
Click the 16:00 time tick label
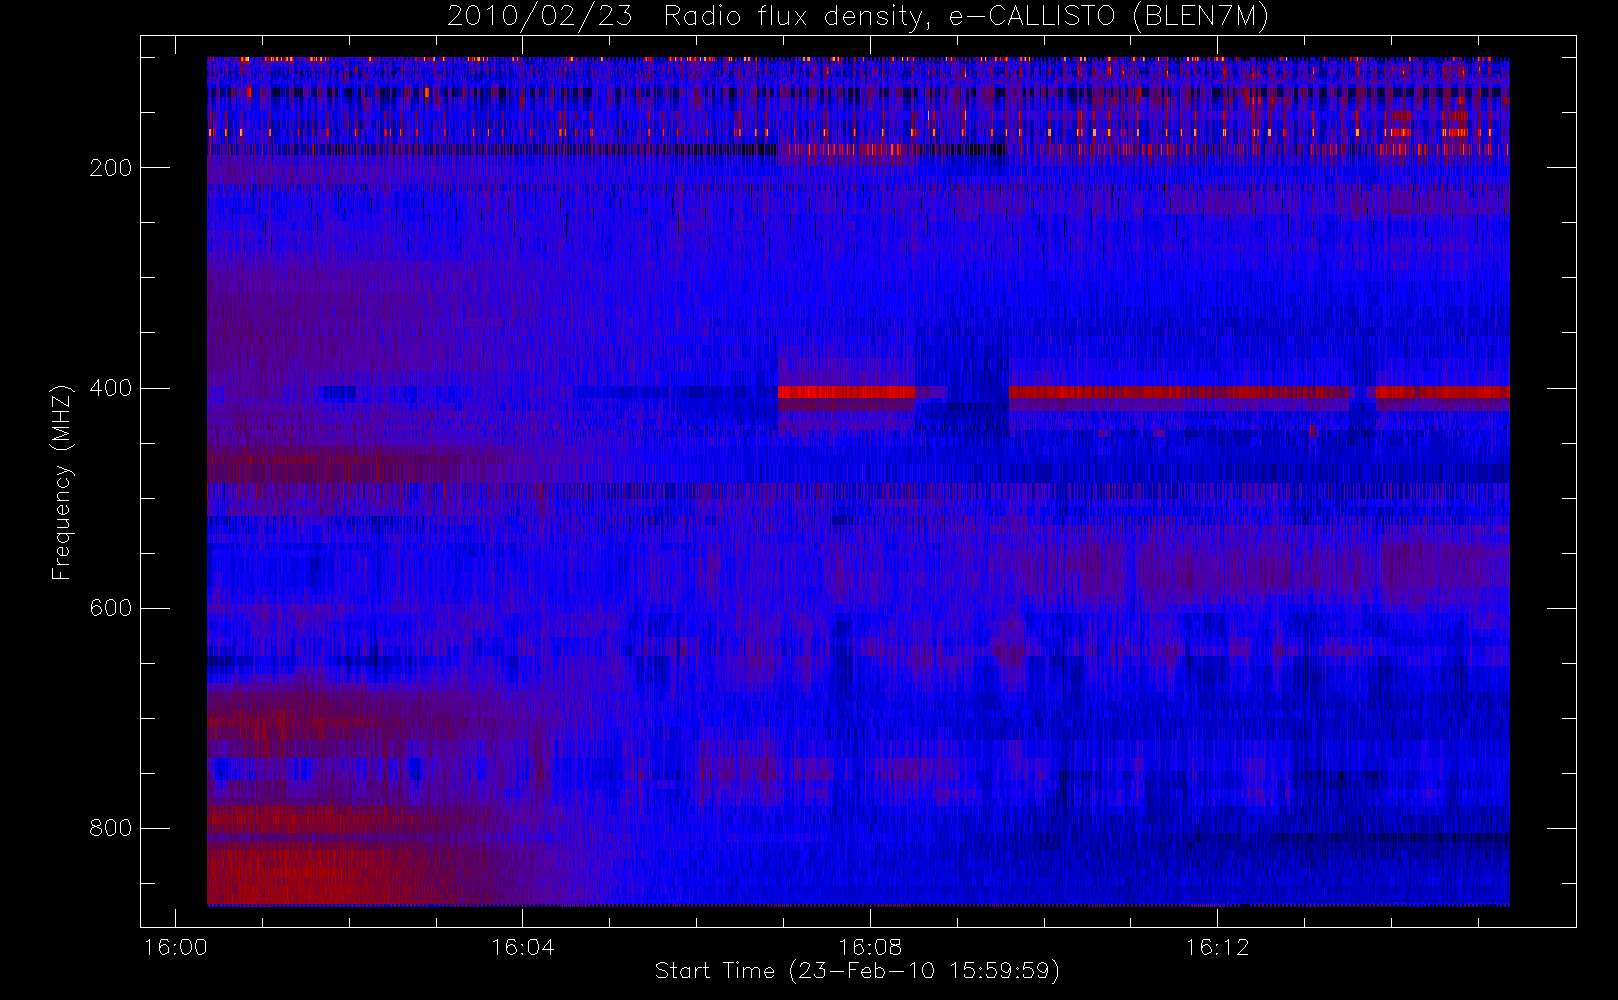[x=175, y=947]
